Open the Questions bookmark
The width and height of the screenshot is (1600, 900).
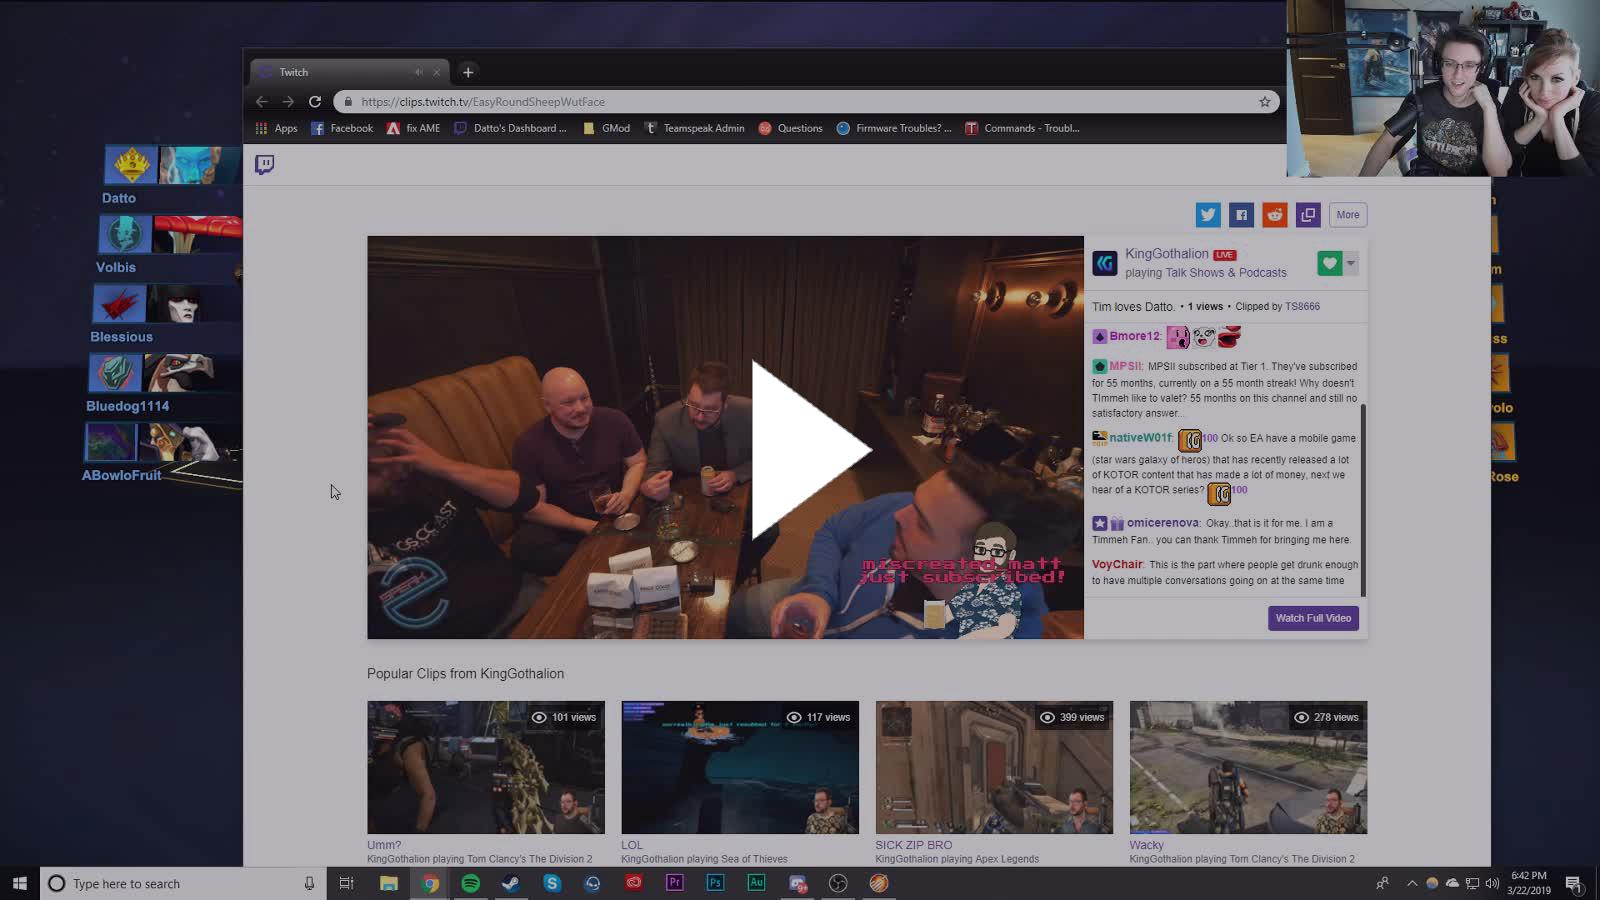click(790, 128)
